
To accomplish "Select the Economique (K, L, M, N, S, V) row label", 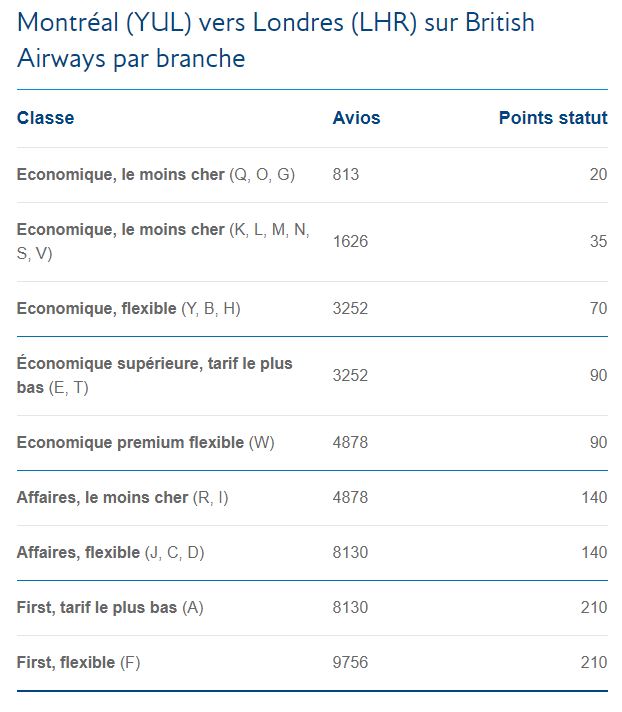I will point(163,241).
